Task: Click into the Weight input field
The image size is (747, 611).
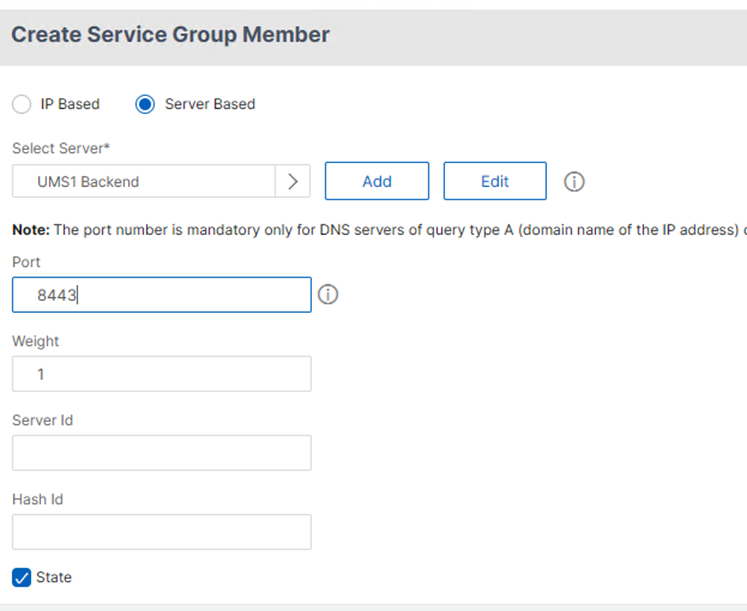Action: tap(161, 374)
